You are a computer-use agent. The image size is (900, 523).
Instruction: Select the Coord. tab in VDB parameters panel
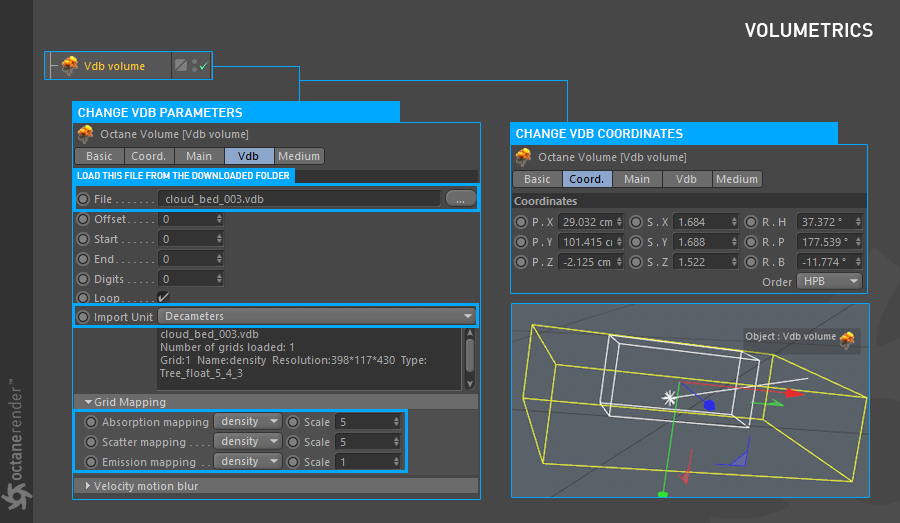[x=149, y=156]
